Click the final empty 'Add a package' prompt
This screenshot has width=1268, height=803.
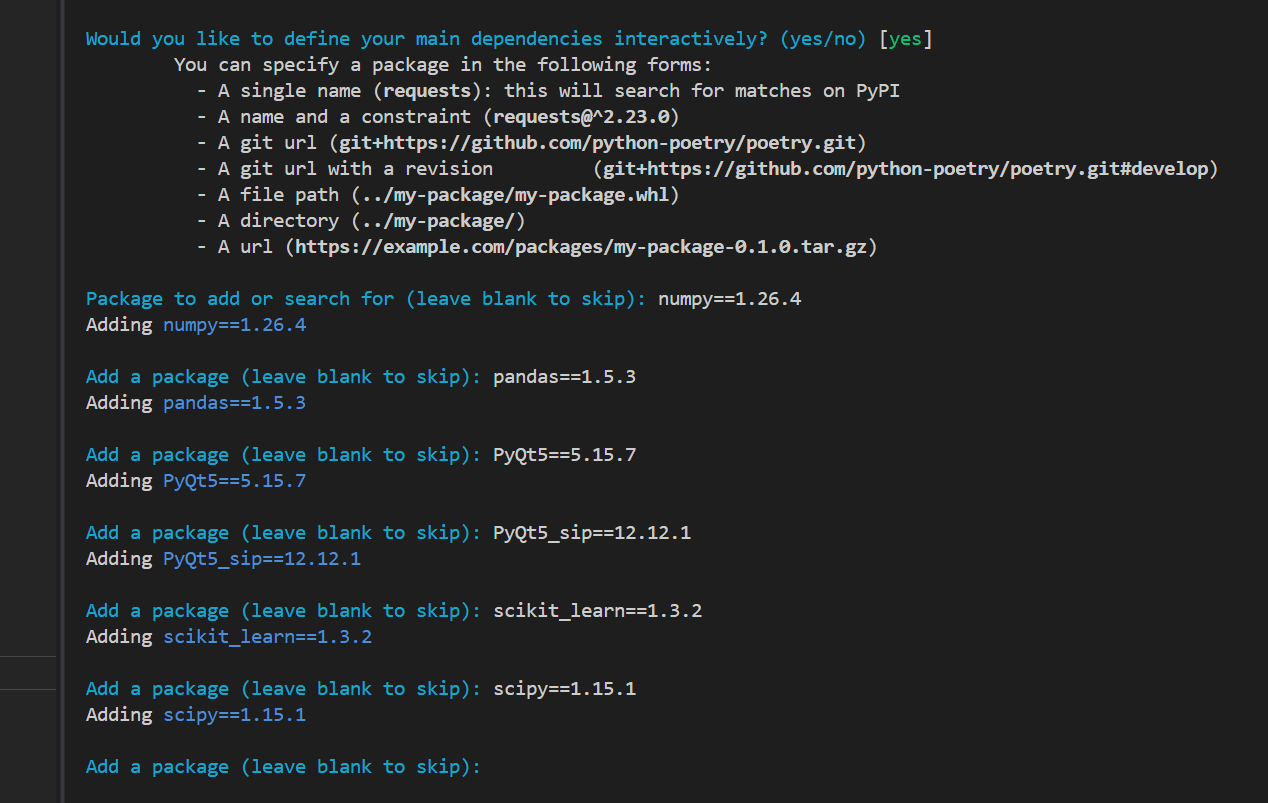tap(283, 767)
